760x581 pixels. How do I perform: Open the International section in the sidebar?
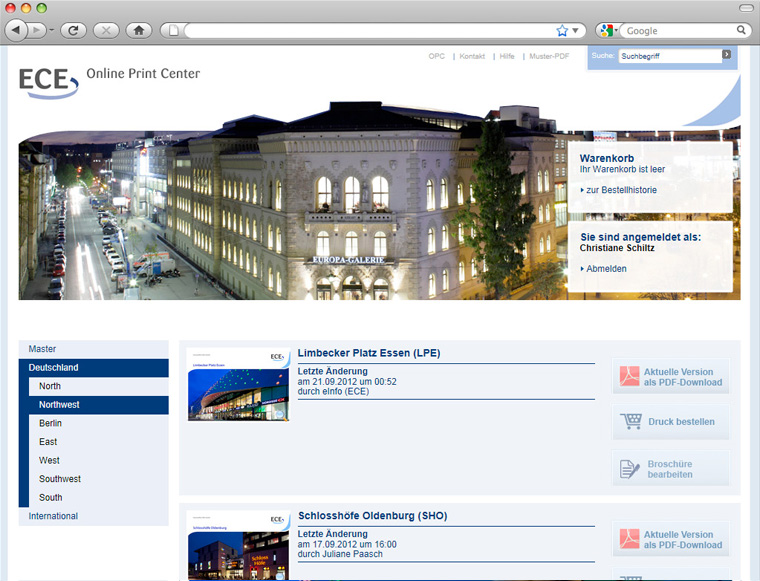pos(53,516)
